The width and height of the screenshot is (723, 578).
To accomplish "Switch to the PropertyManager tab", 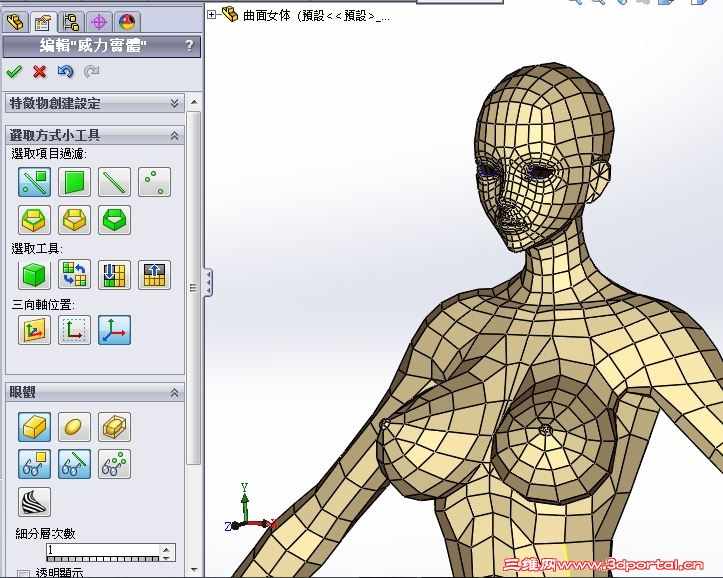I will [43, 21].
